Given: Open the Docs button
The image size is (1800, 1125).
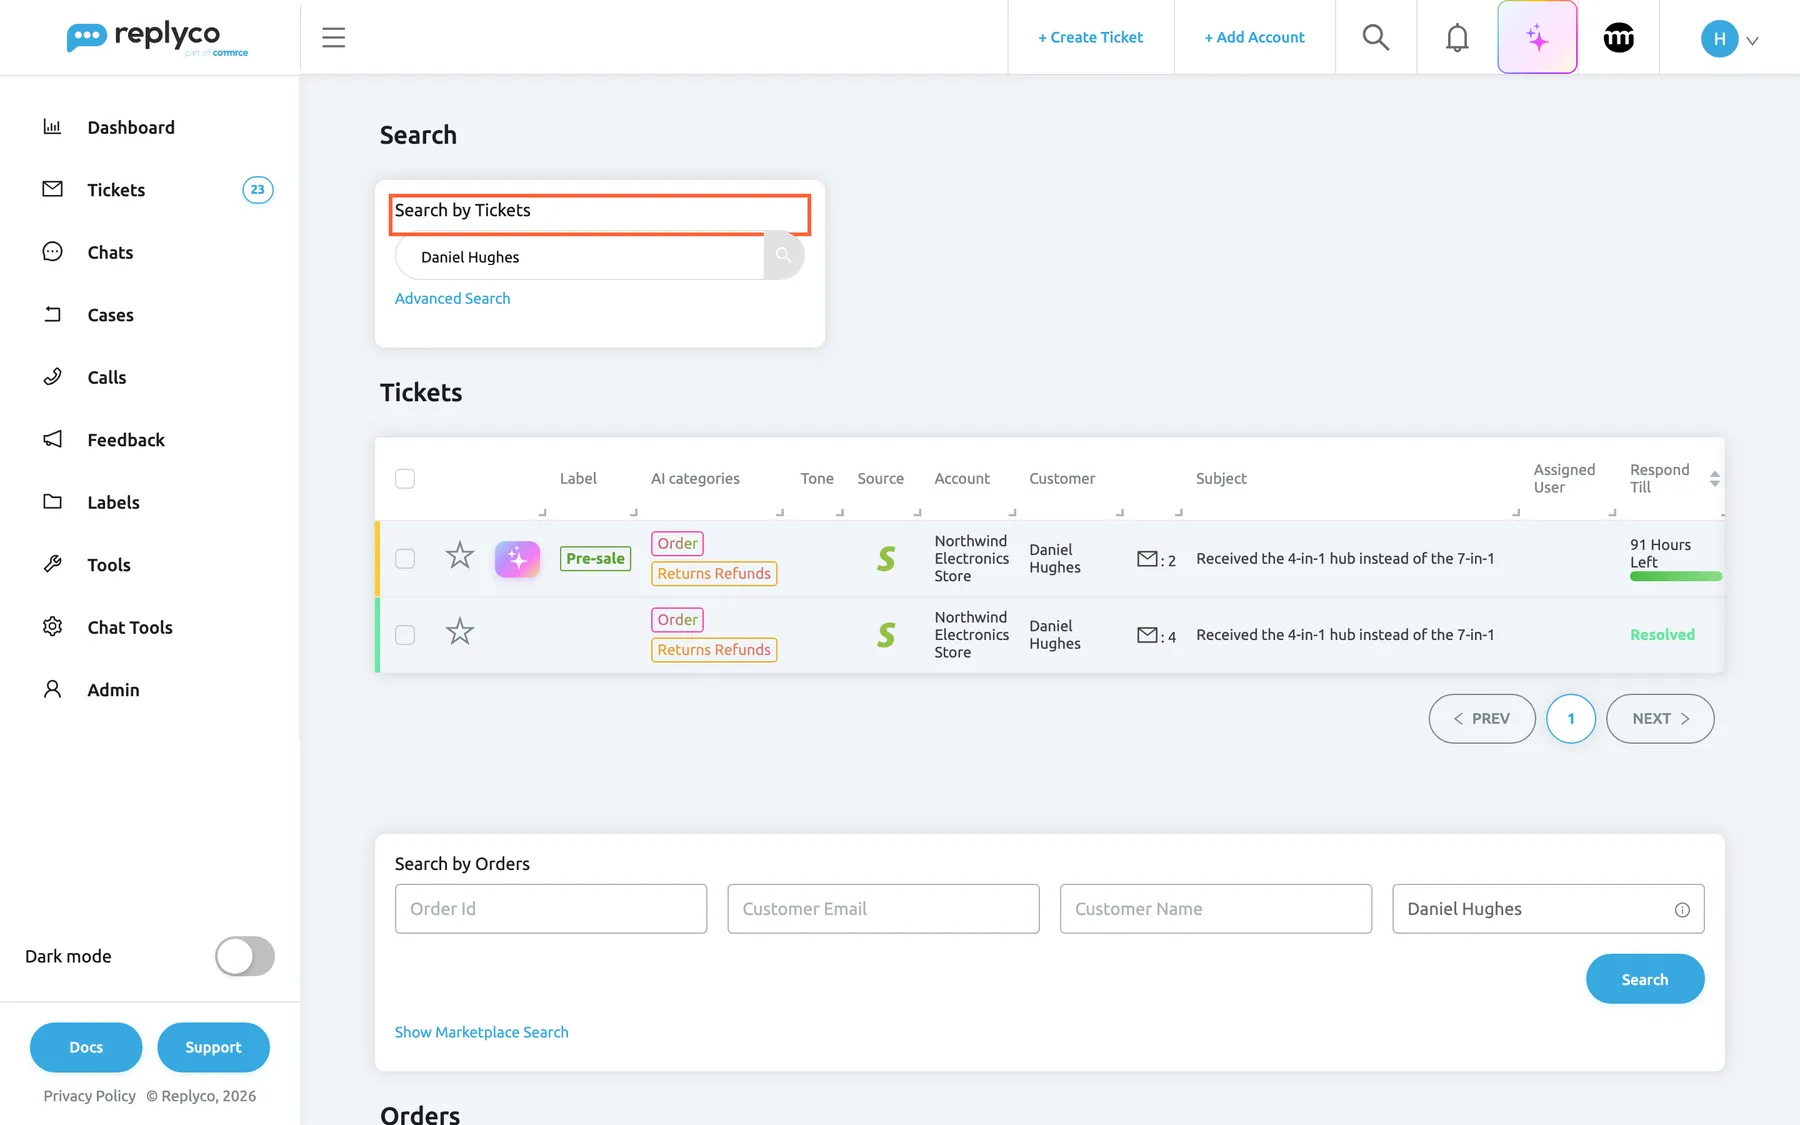Looking at the screenshot, I should [86, 1047].
